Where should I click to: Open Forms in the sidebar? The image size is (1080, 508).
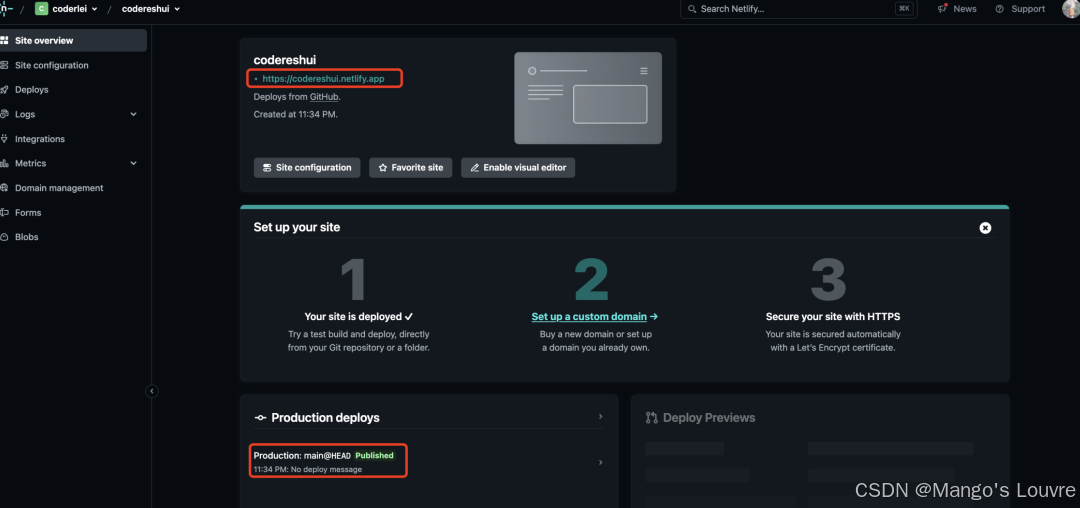pos(28,213)
